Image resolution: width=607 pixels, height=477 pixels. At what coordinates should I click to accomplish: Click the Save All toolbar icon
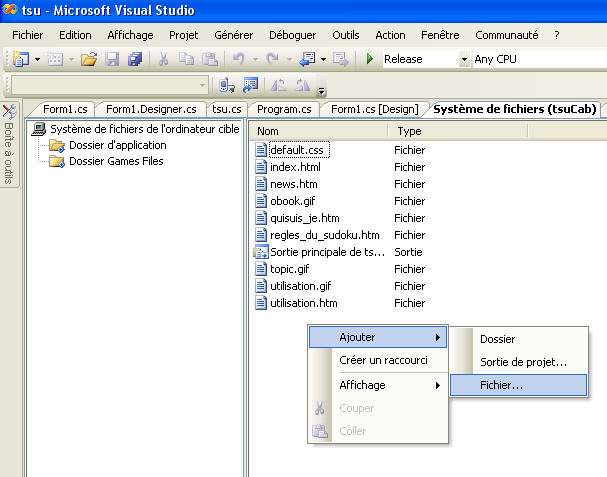(x=135, y=59)
